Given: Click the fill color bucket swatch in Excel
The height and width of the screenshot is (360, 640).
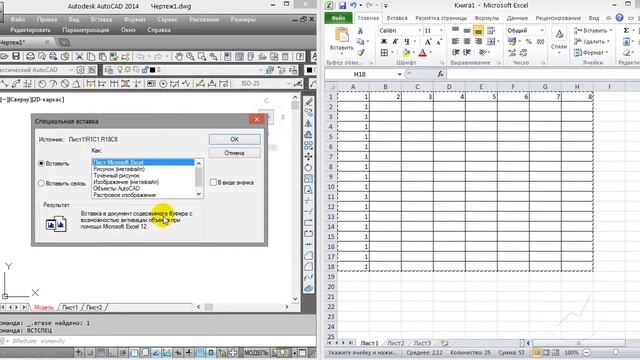Looking at the screenshot, I should pyautogui.click(x=406, y=53).
